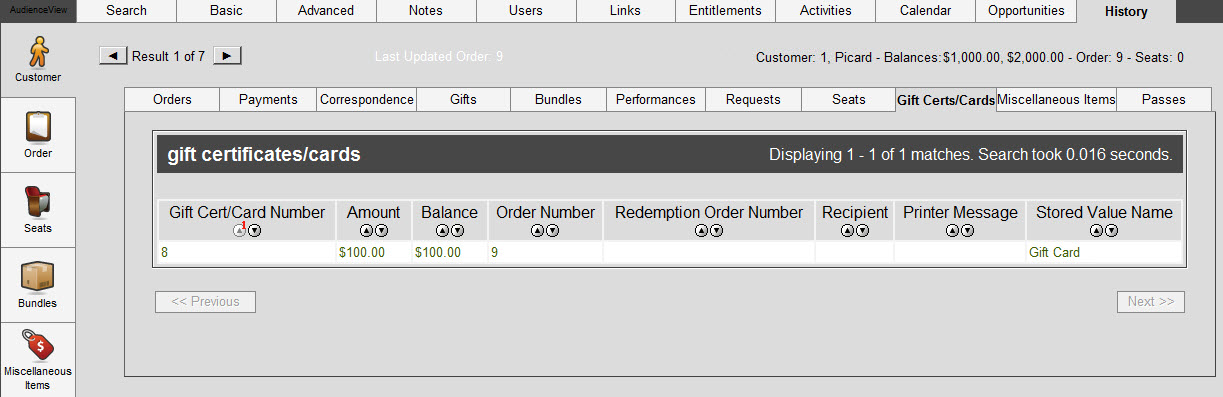This screenshot has height=397, width=1223.
Task: Open the Bundles box icon
Action: coord(38,277)
